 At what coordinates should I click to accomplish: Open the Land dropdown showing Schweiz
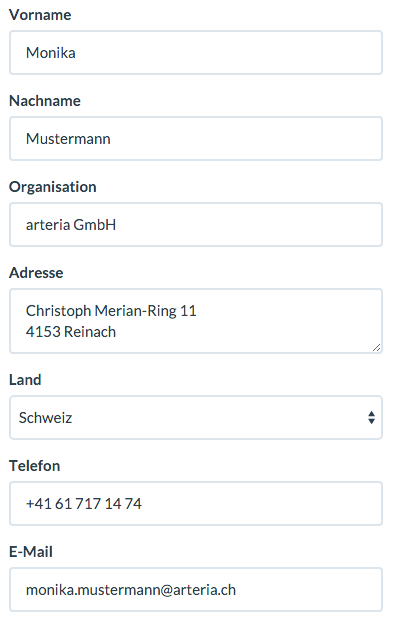click(196, 417)
